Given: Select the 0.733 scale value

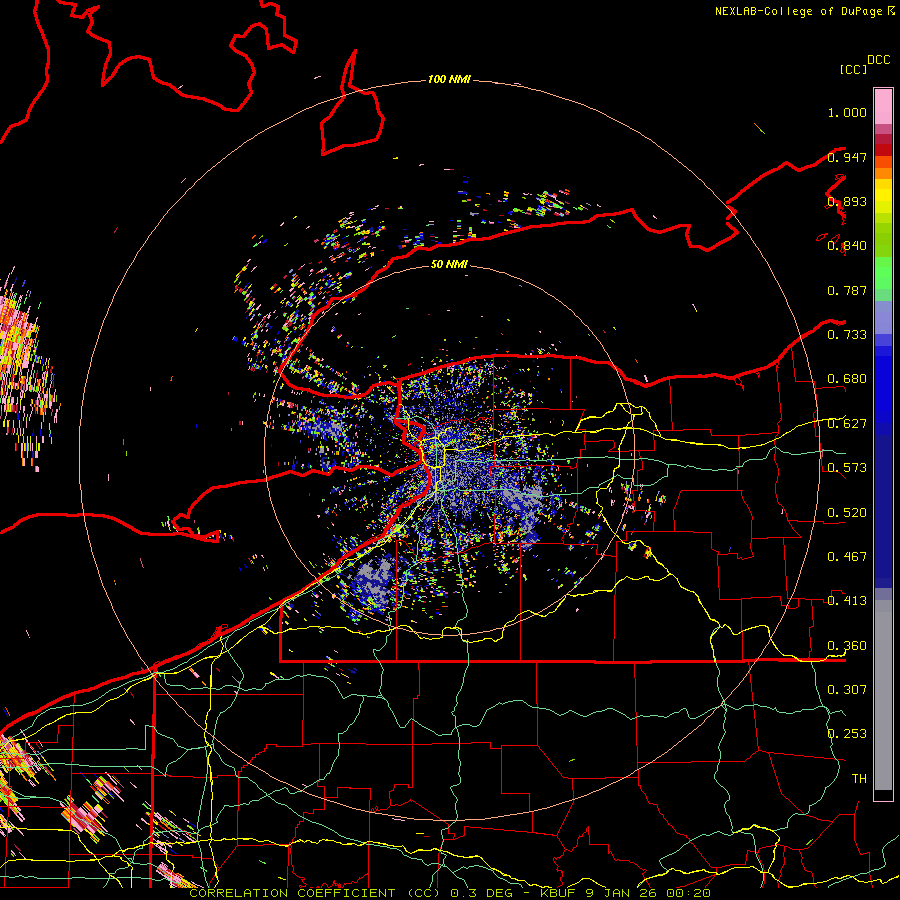Looking at the screenshot, I should [847, 335].
